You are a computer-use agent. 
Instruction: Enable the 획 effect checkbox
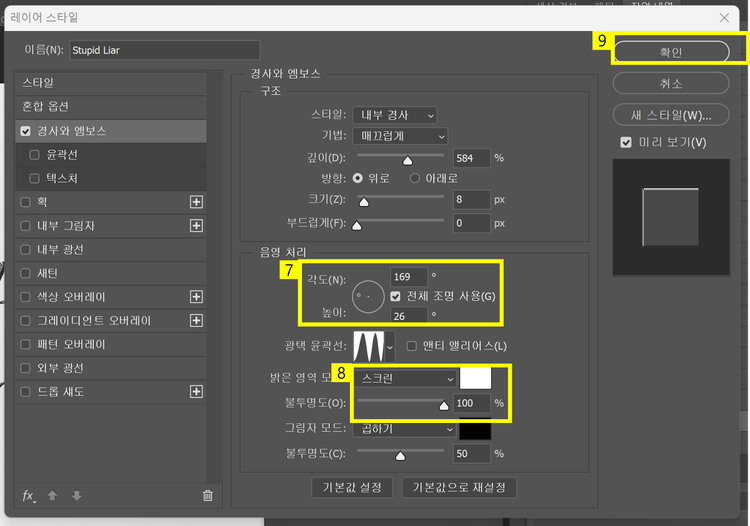25,202
